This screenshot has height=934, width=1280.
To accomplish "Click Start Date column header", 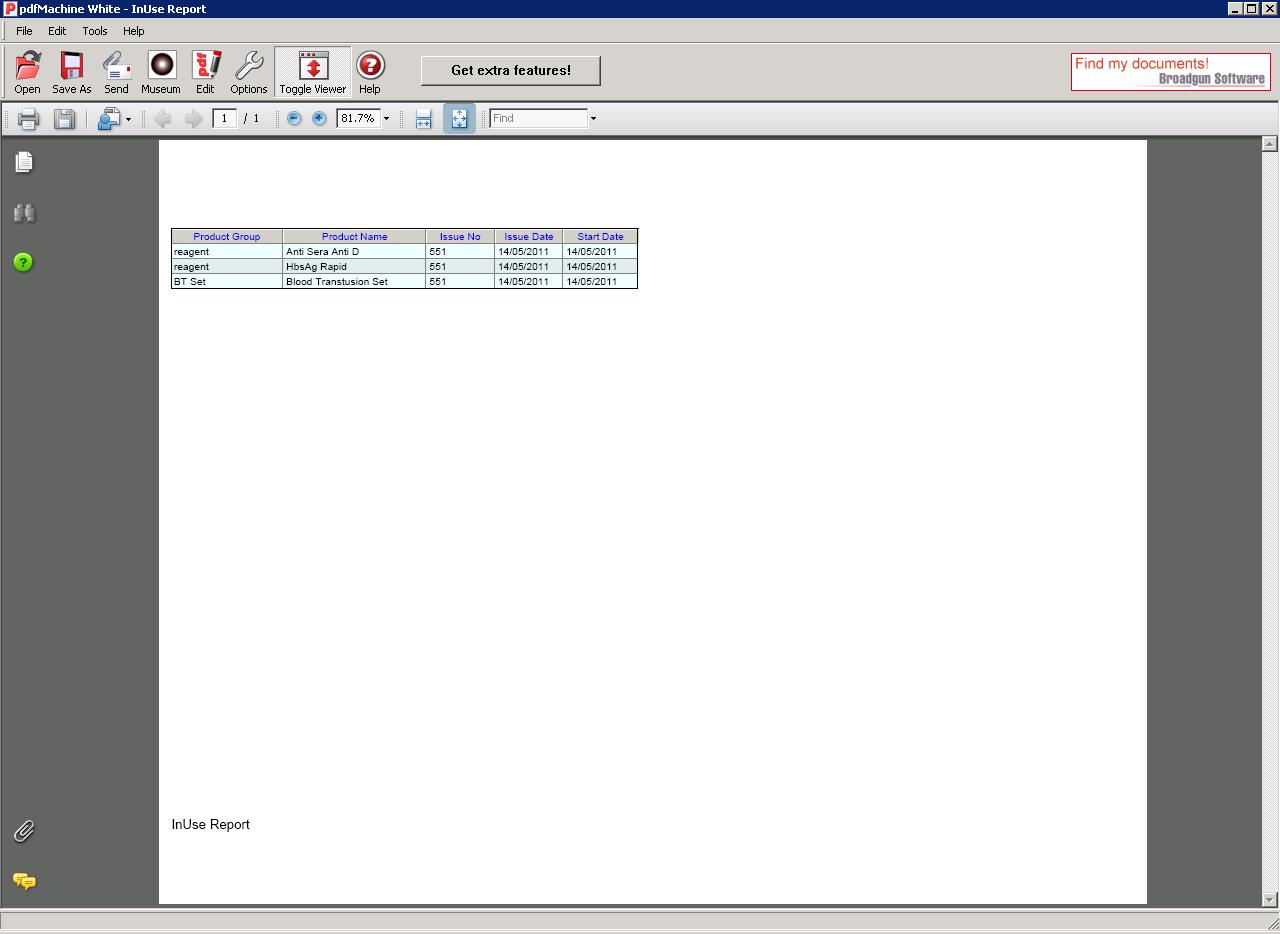I will point(600,237).
